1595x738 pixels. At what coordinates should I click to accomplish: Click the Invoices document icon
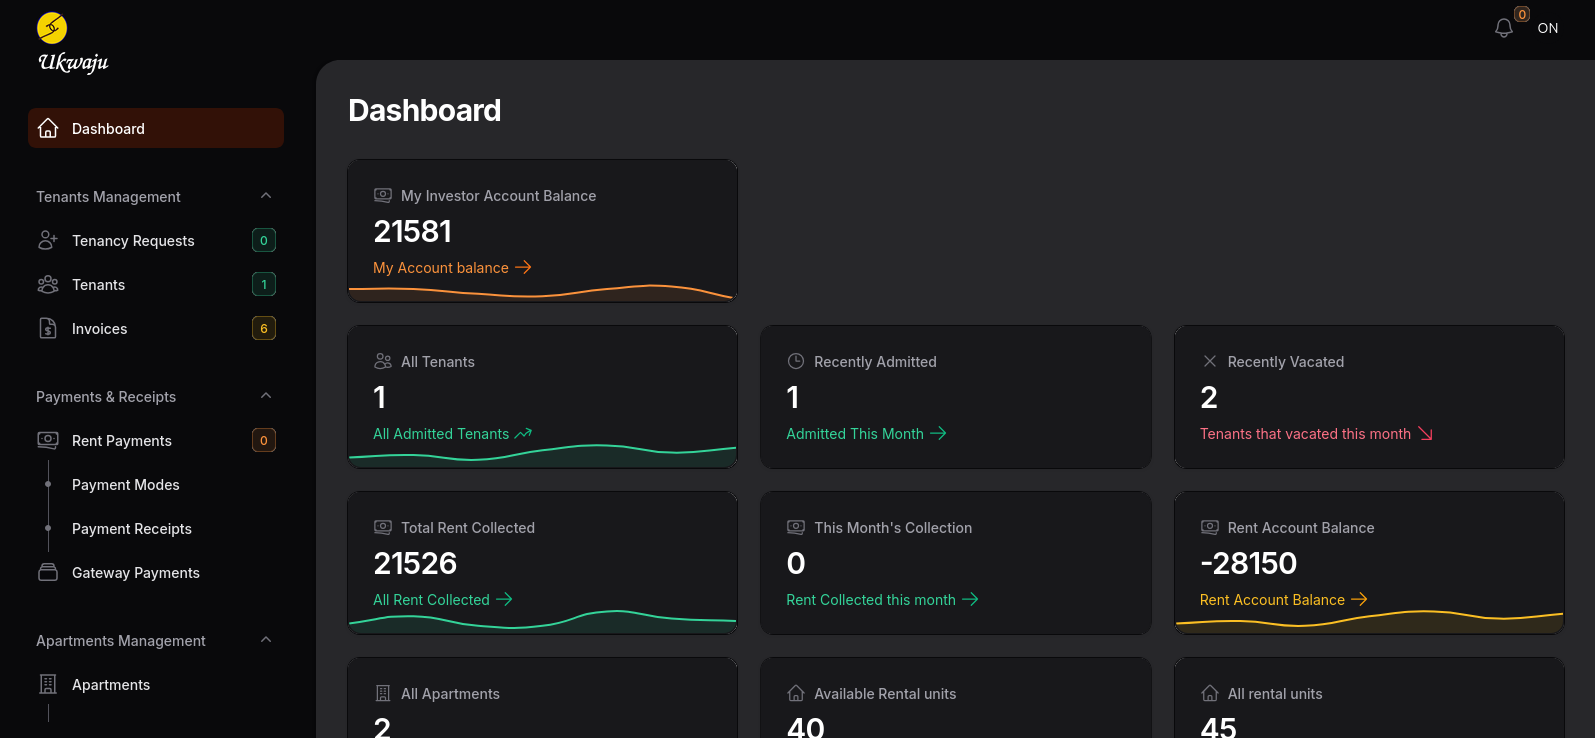(48, 328)
